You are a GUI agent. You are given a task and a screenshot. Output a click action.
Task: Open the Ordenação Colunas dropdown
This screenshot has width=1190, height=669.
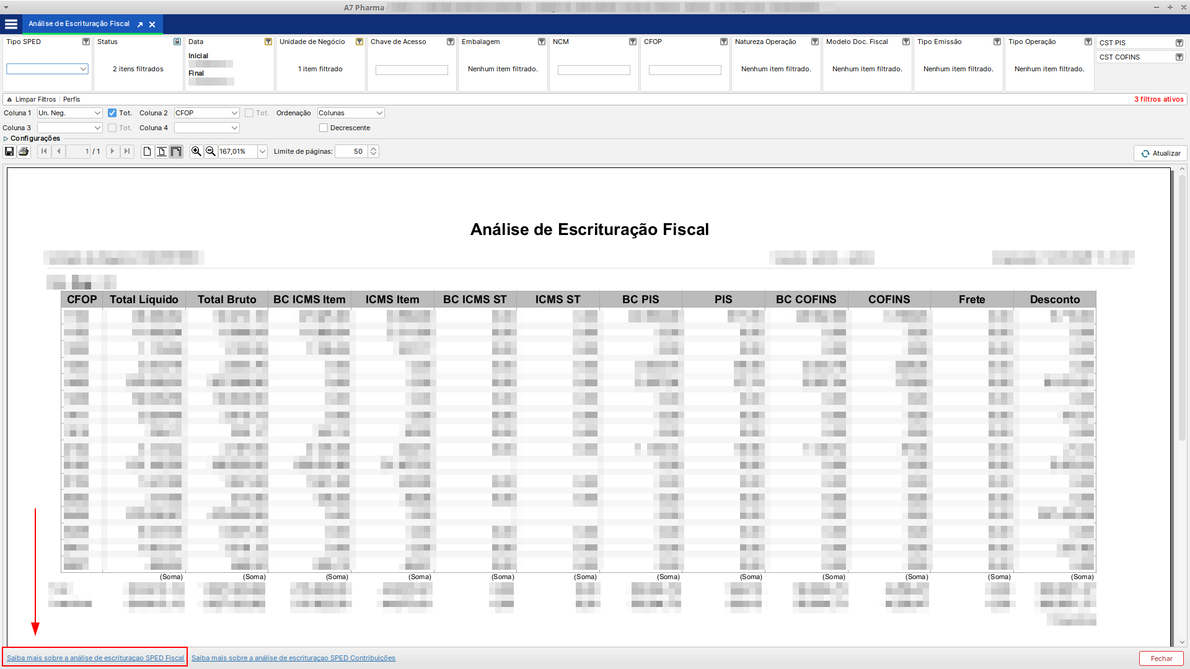pos(350,113)
